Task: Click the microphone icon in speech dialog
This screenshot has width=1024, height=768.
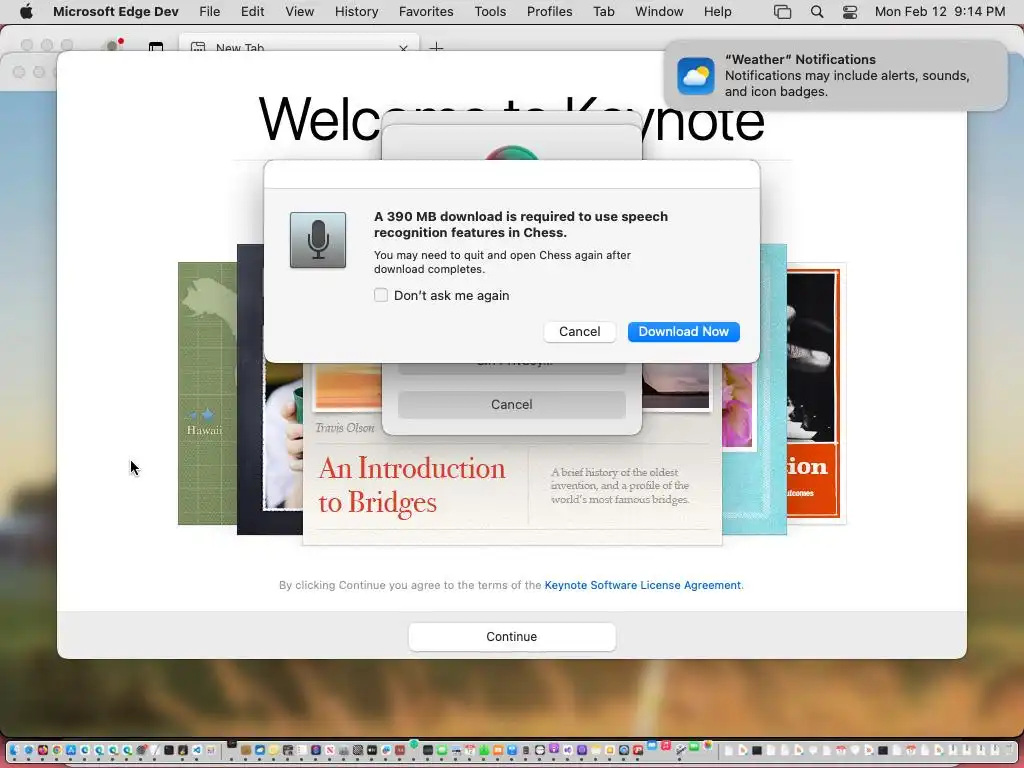Action: tap(317, 240)
